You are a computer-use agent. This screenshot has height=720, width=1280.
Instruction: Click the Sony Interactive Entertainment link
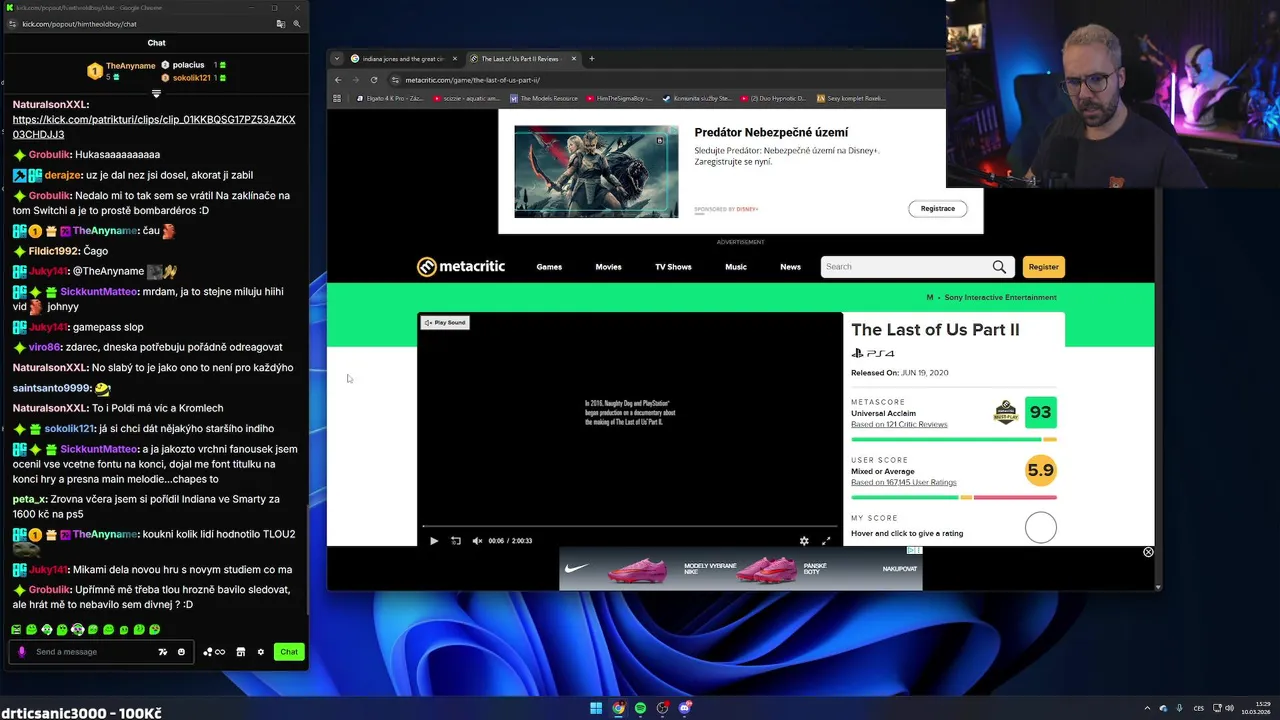pos(1000,297)
